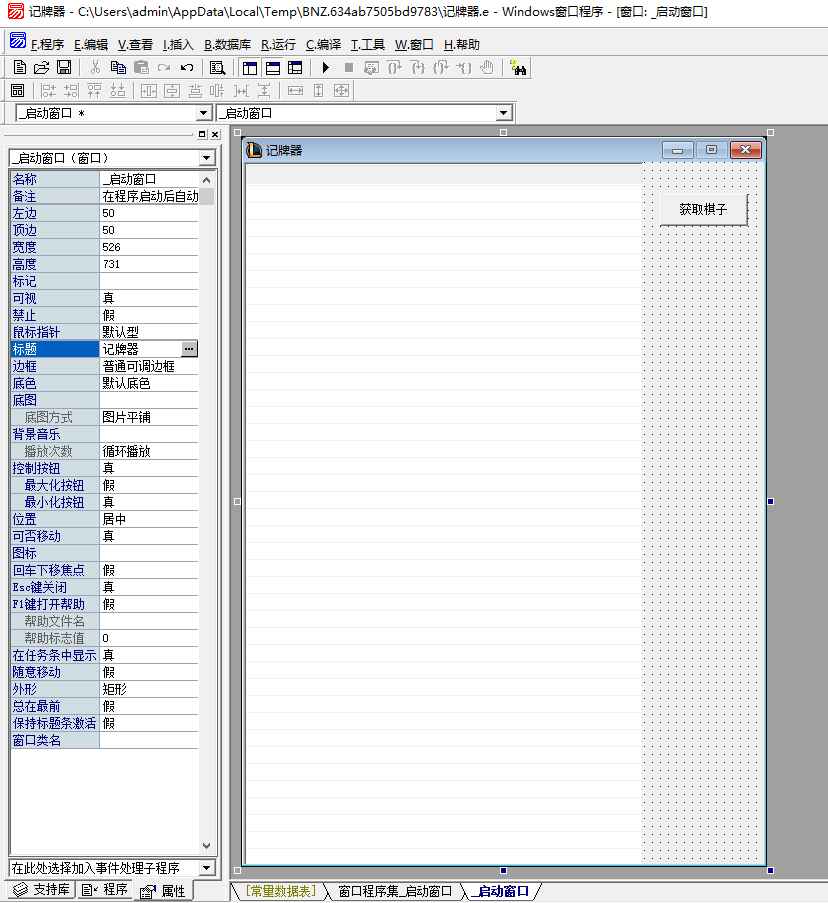Open the component selector dropdown in the properties panel
This screenshot has width=828, height=903.
click(x=206, y=158)
